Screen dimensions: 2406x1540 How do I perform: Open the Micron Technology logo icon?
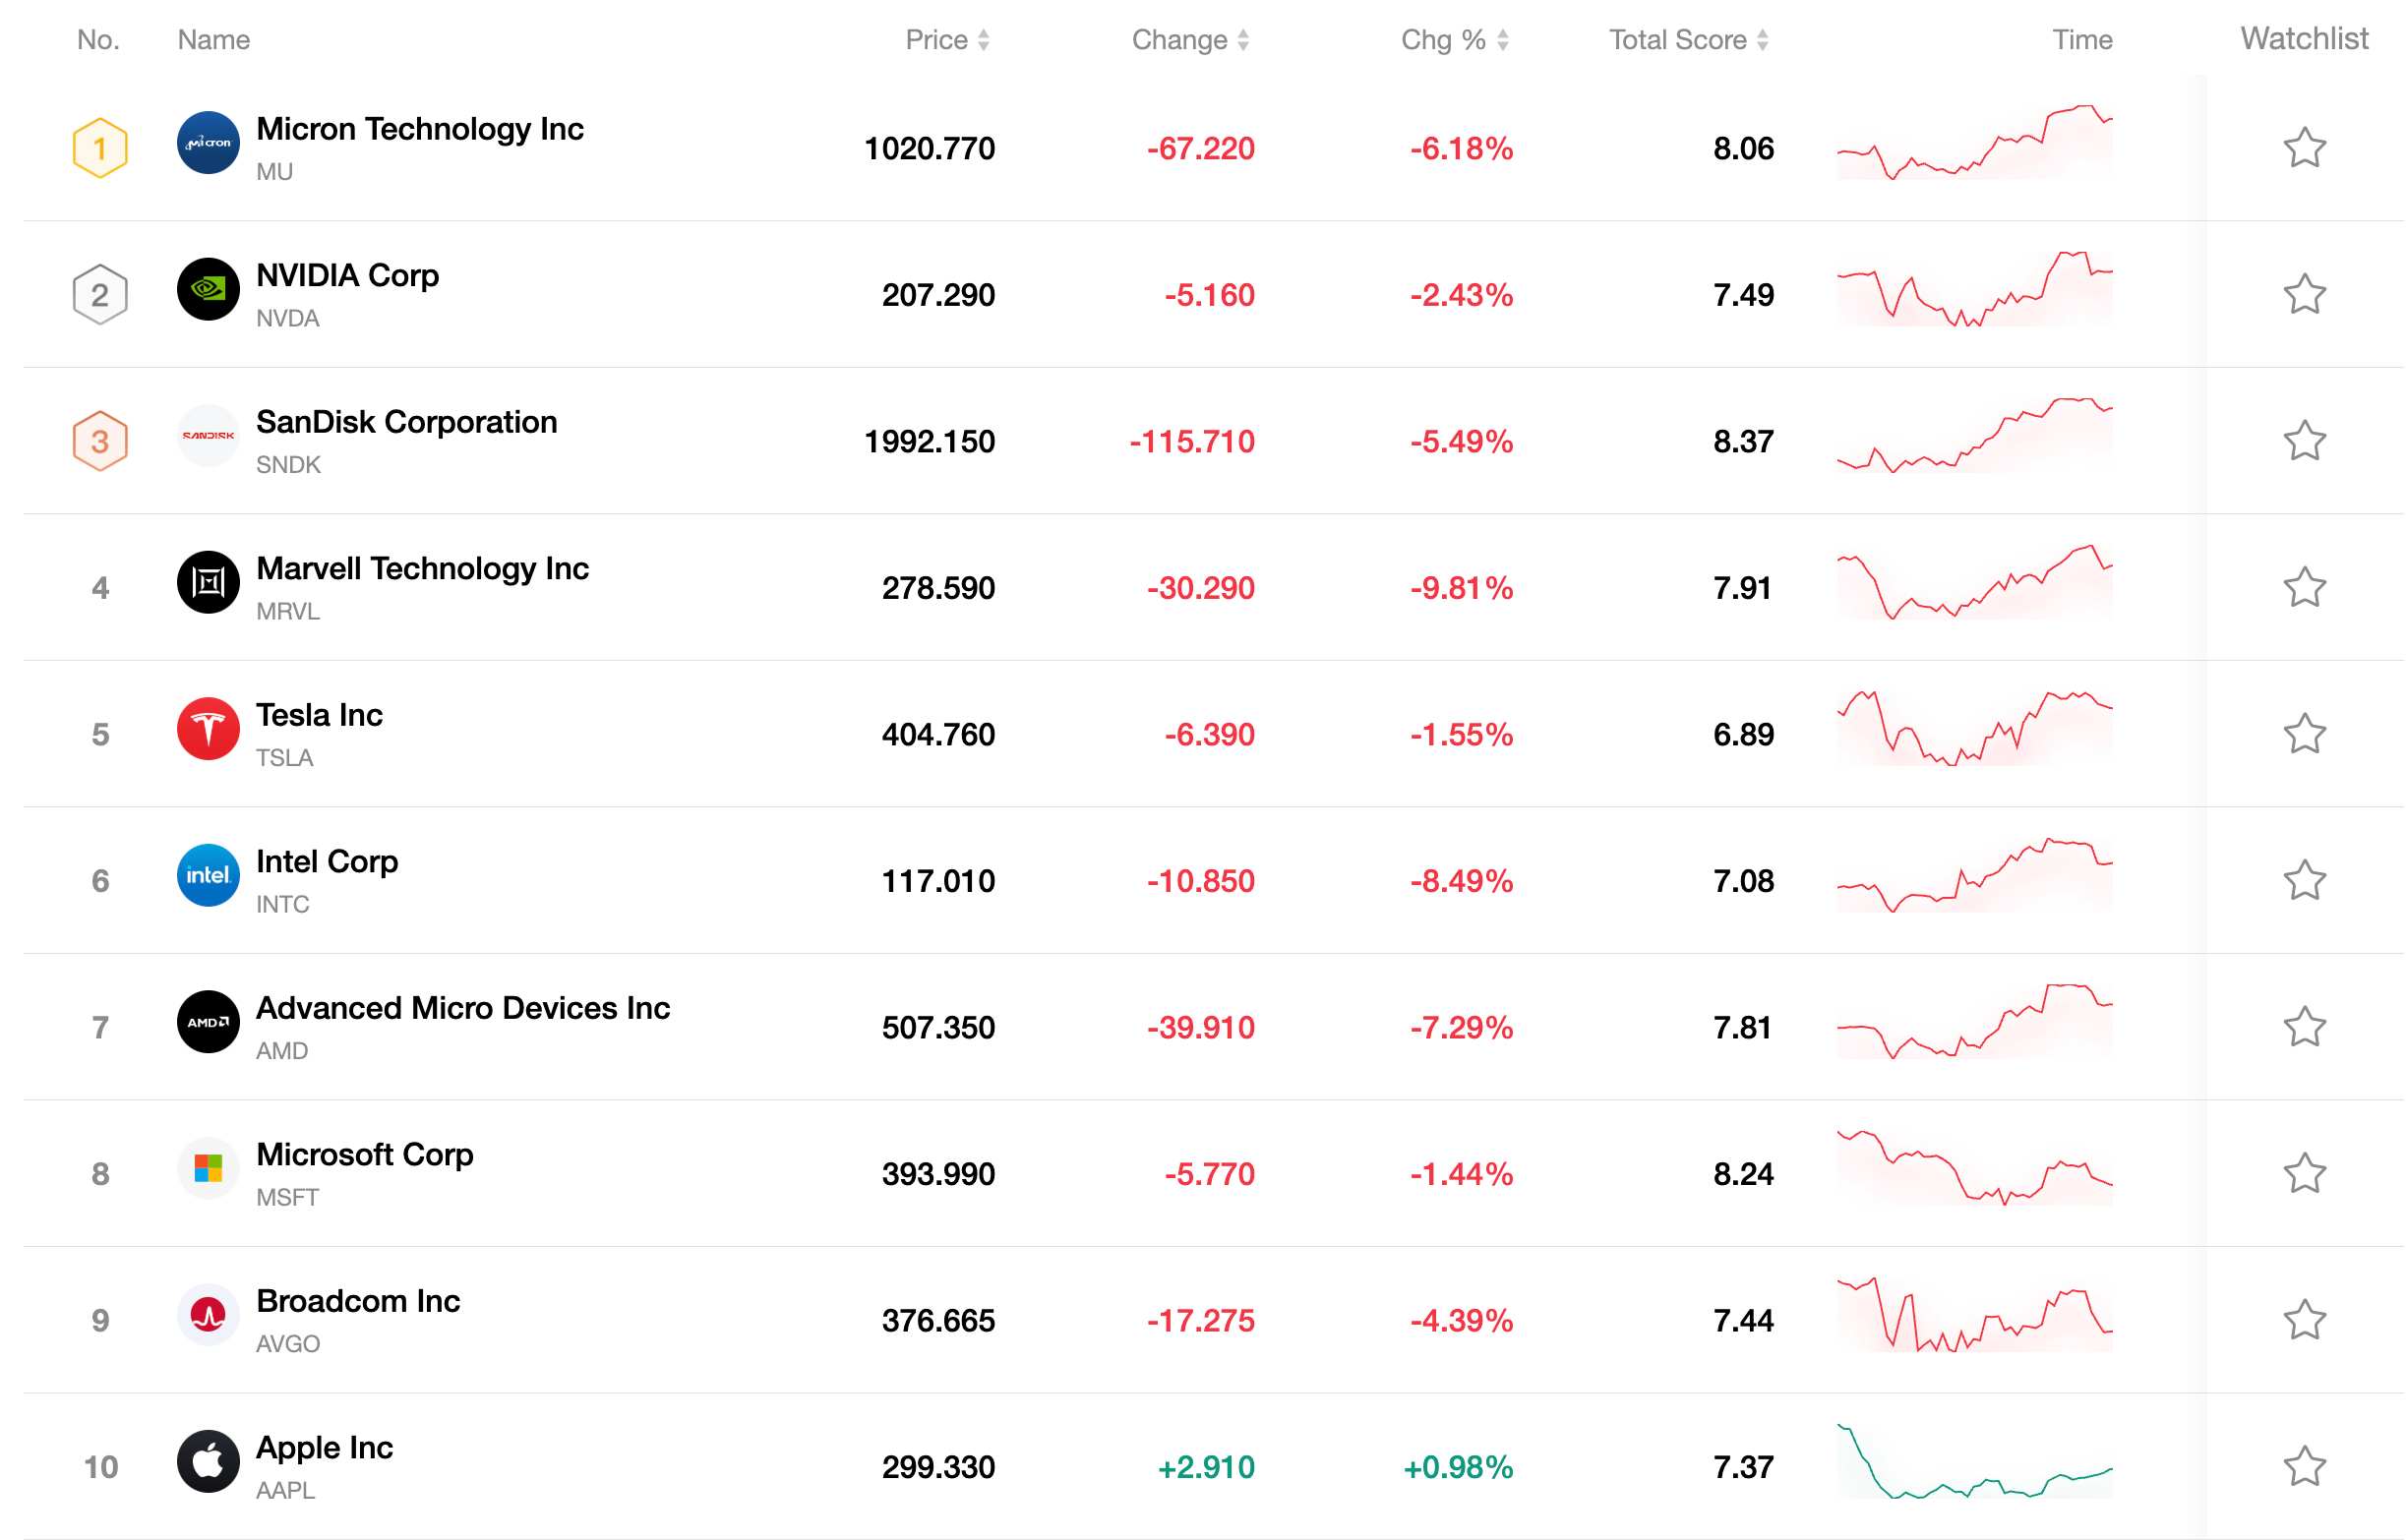click(208, 142)
